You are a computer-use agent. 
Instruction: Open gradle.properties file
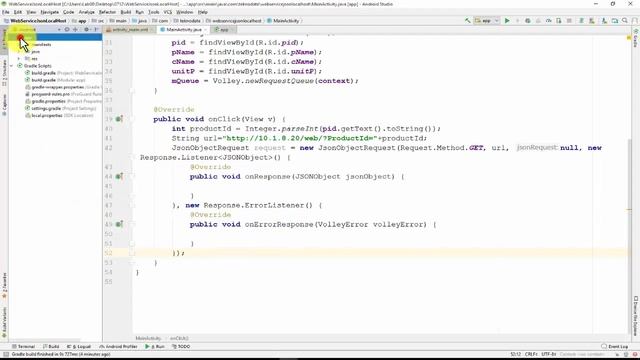tap(63, 101)
